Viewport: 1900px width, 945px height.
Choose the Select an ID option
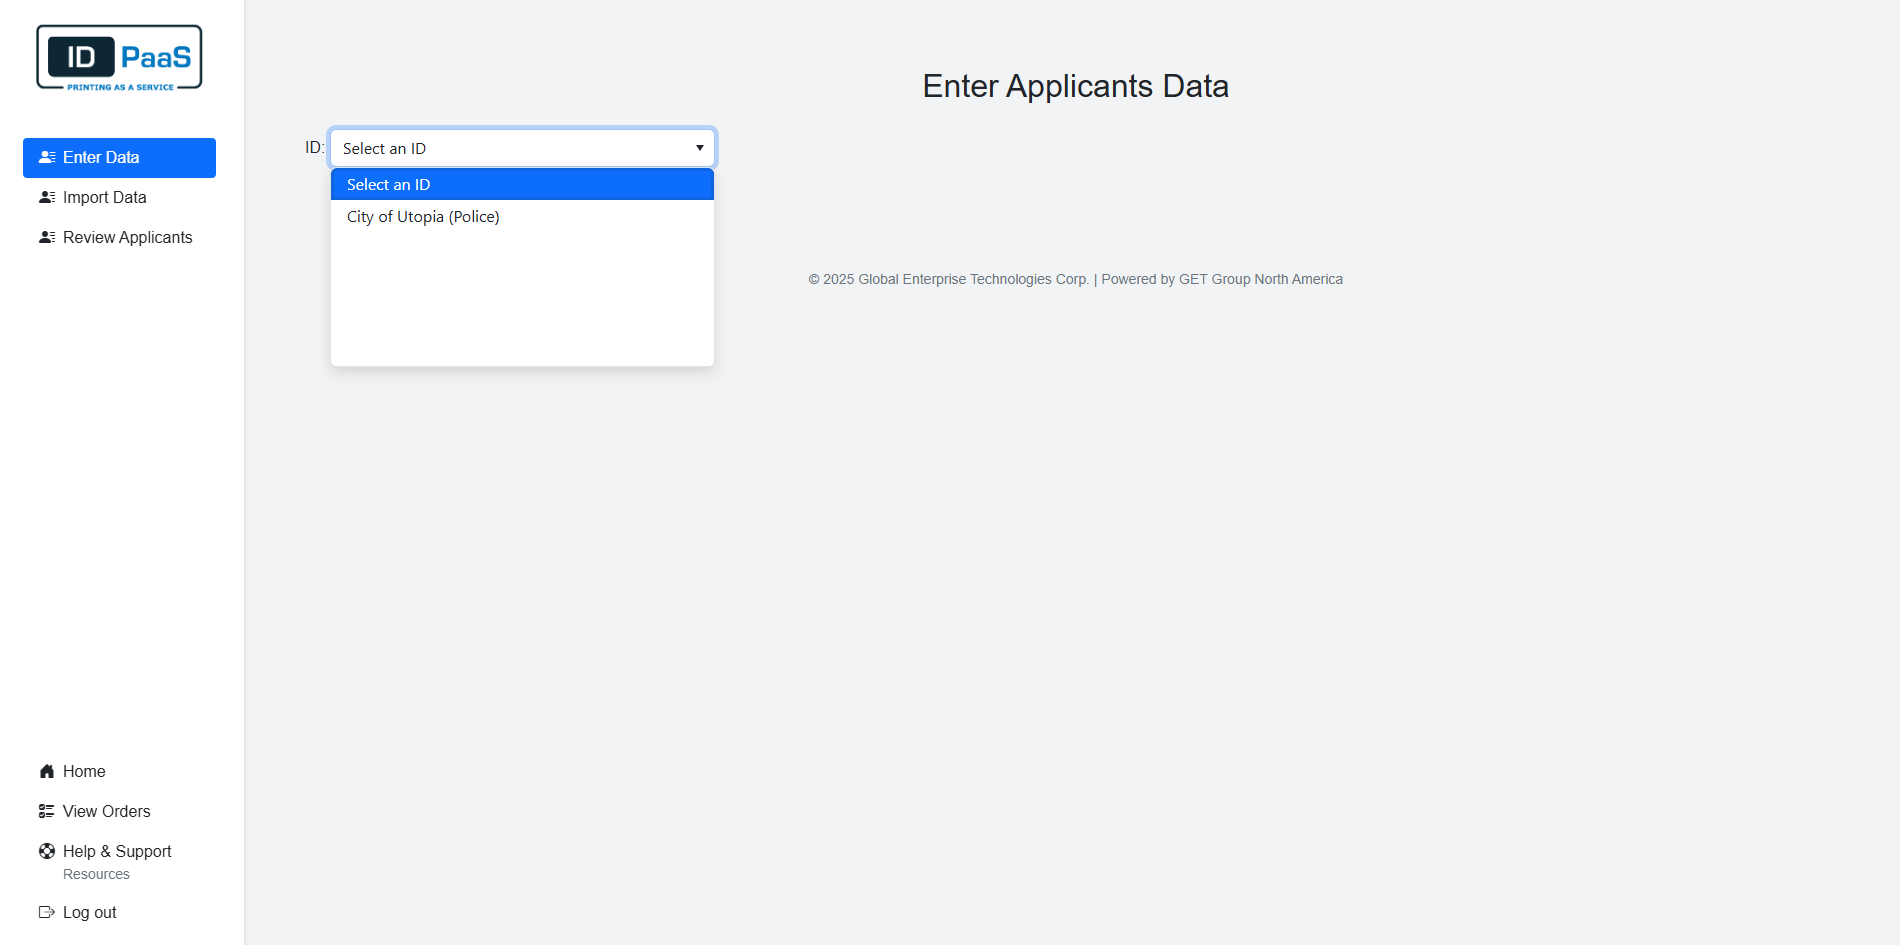[x=389, y=184]
